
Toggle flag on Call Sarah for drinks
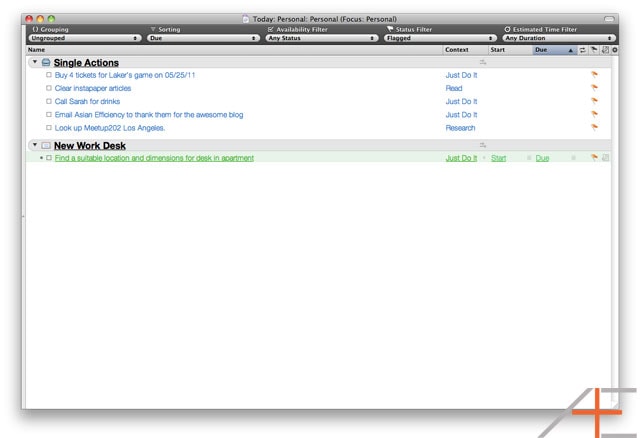coord(594,101)
